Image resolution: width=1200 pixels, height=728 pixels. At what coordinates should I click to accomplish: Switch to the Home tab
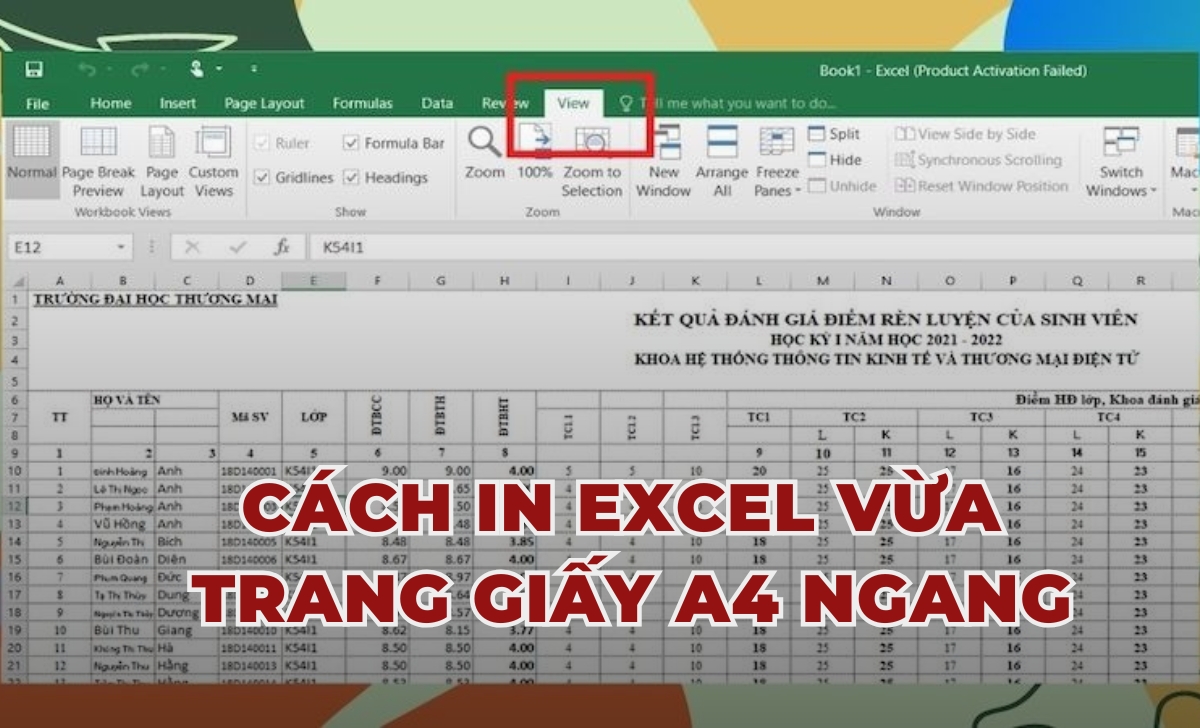click(x=111, y=103)
